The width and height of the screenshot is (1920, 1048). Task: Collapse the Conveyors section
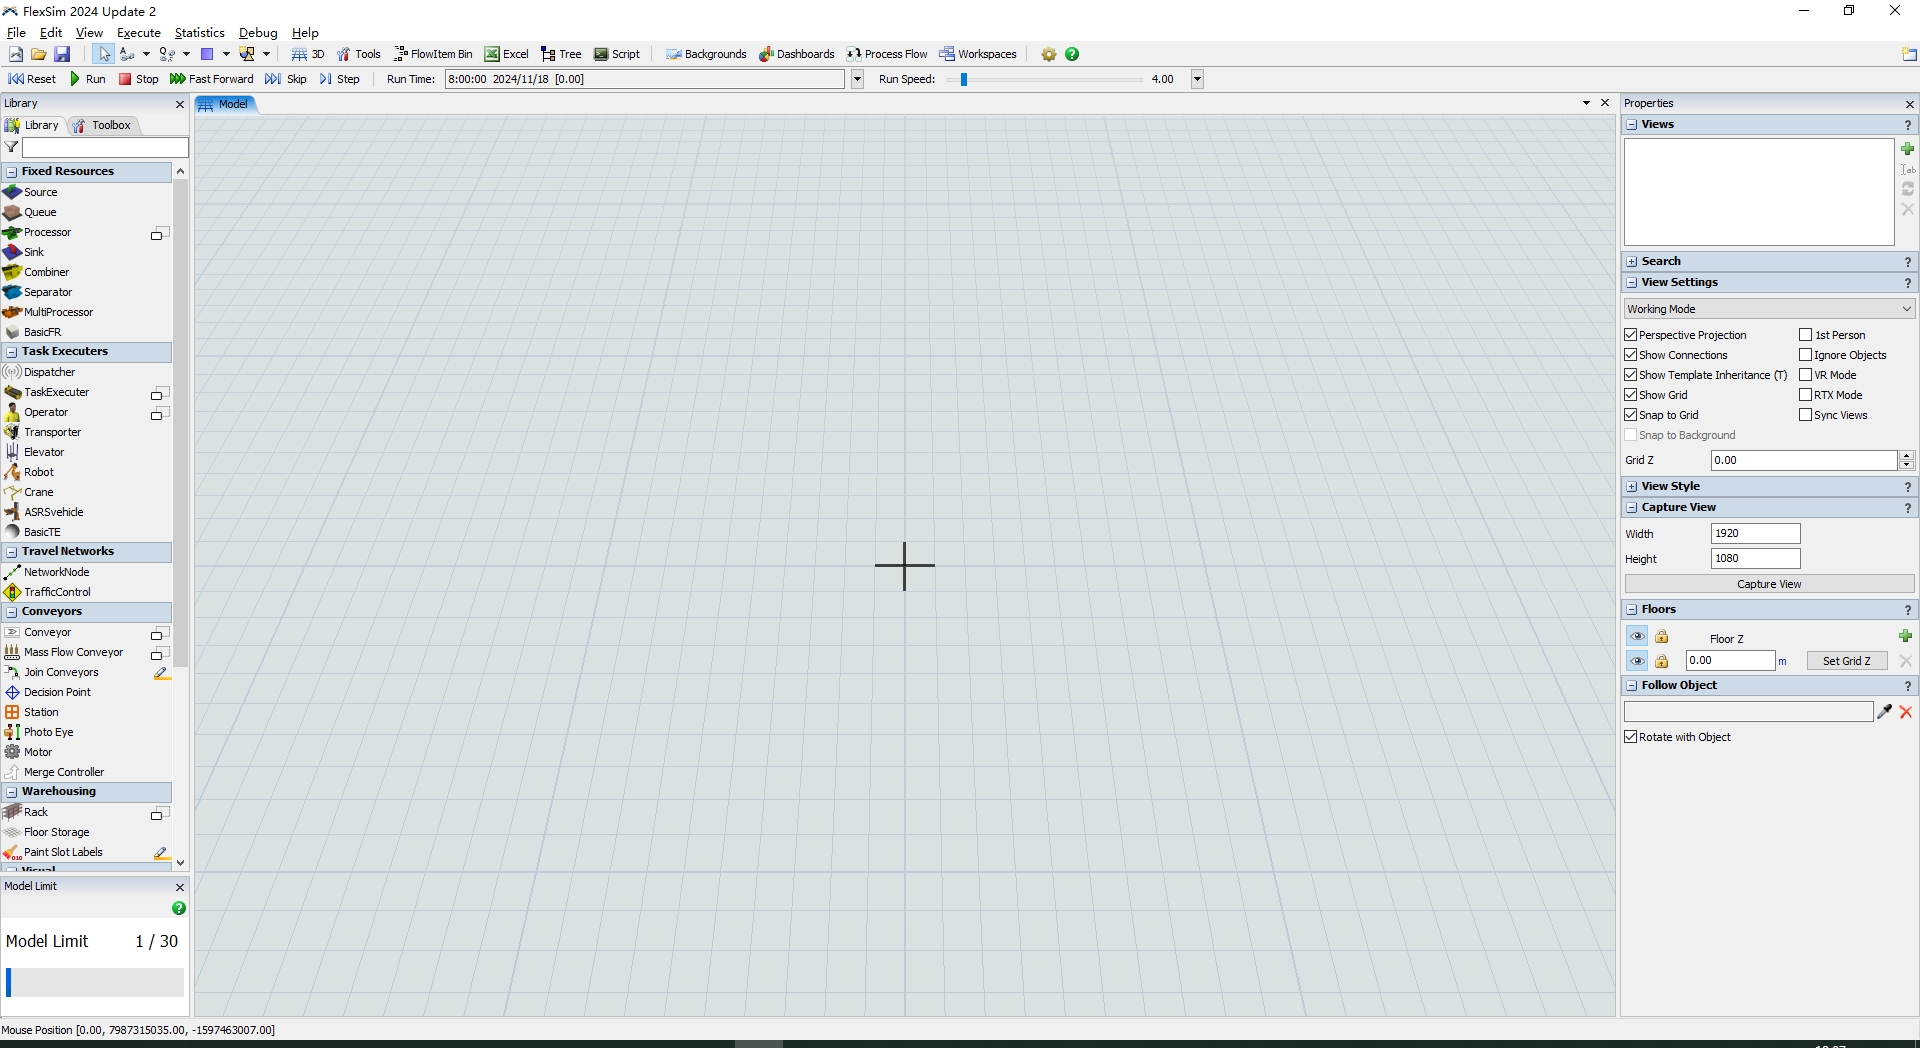[x=11, y=612]
